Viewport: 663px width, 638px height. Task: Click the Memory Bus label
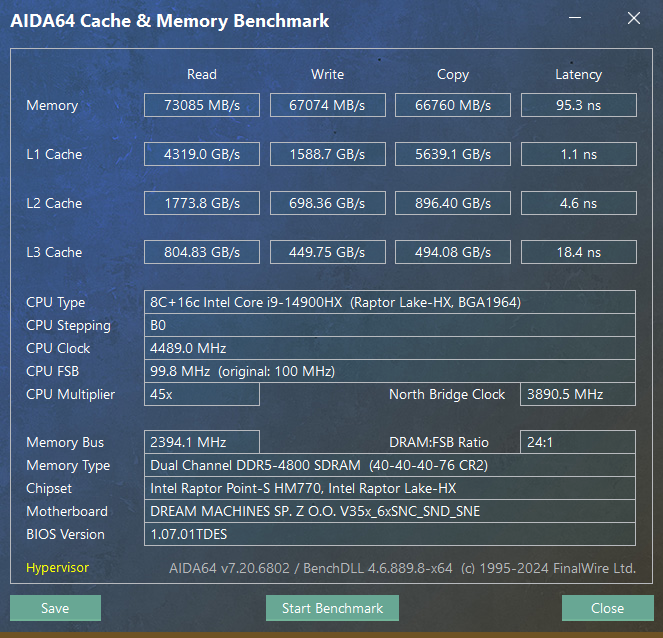[65, 442]
